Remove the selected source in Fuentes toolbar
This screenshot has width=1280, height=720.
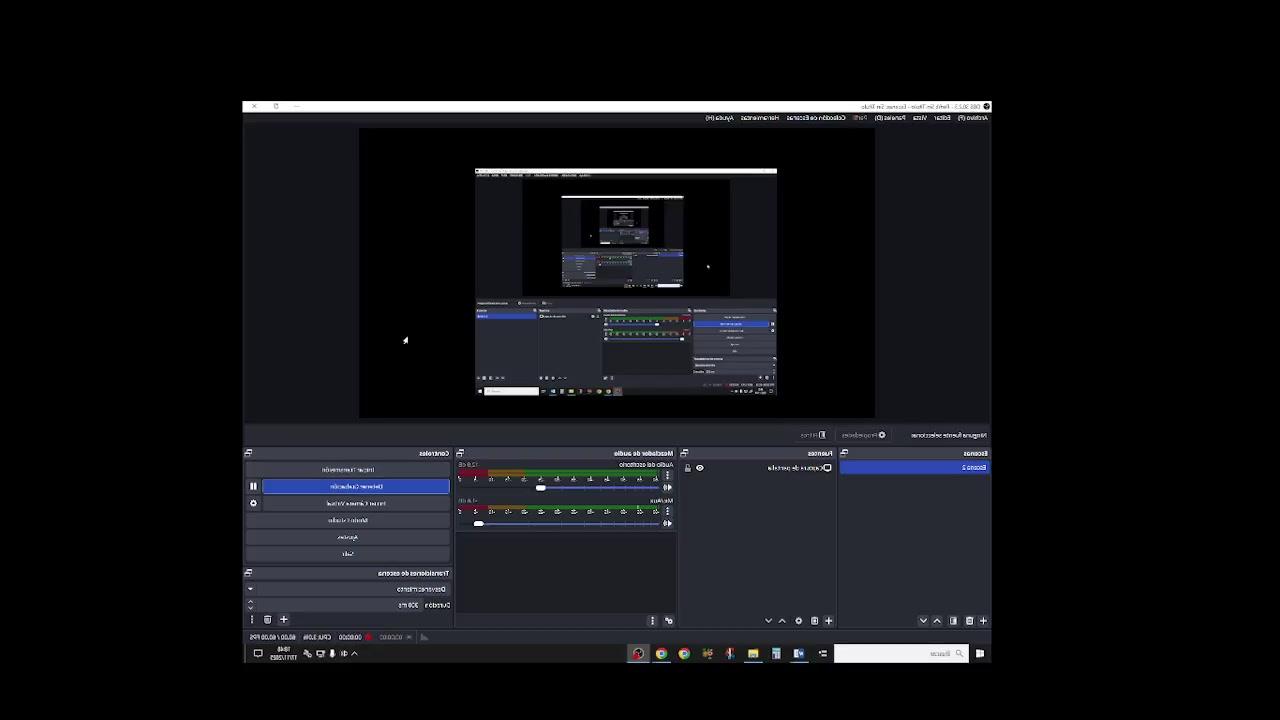(814, 620)
